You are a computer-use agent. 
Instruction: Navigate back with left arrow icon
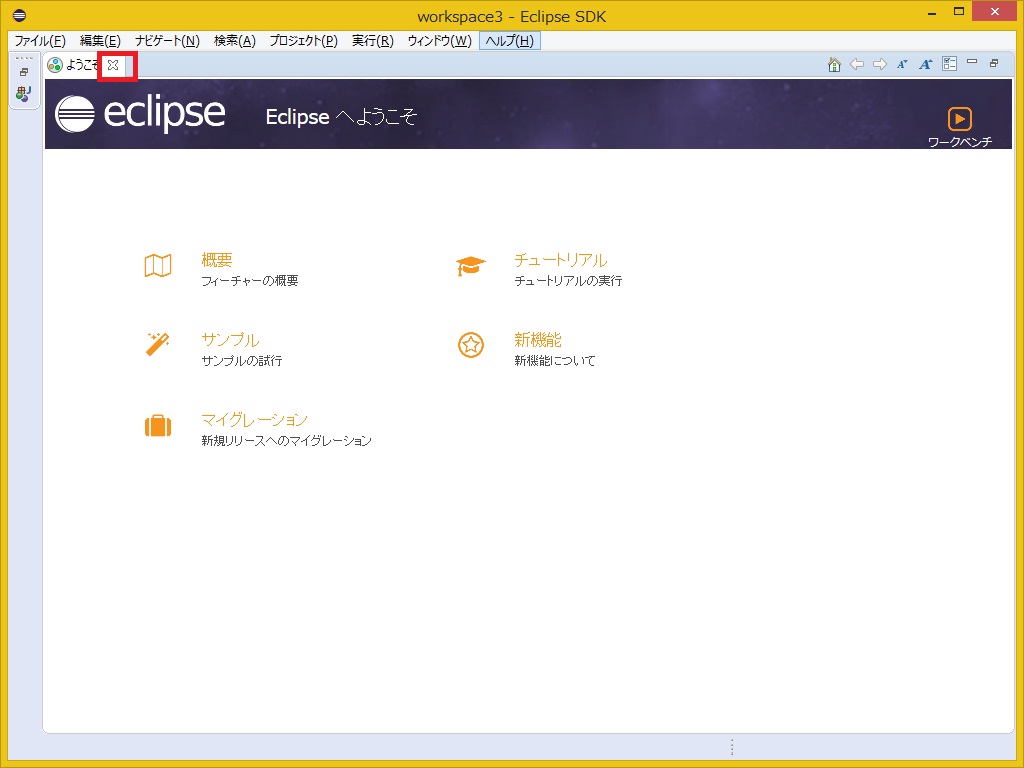[x=857, y=64]
